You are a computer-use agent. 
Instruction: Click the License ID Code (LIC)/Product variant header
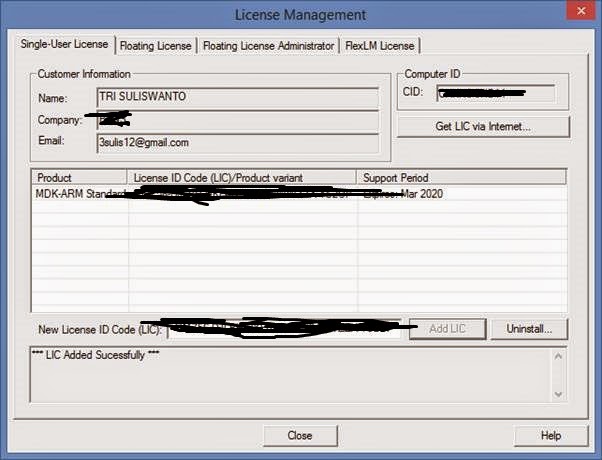241,178
